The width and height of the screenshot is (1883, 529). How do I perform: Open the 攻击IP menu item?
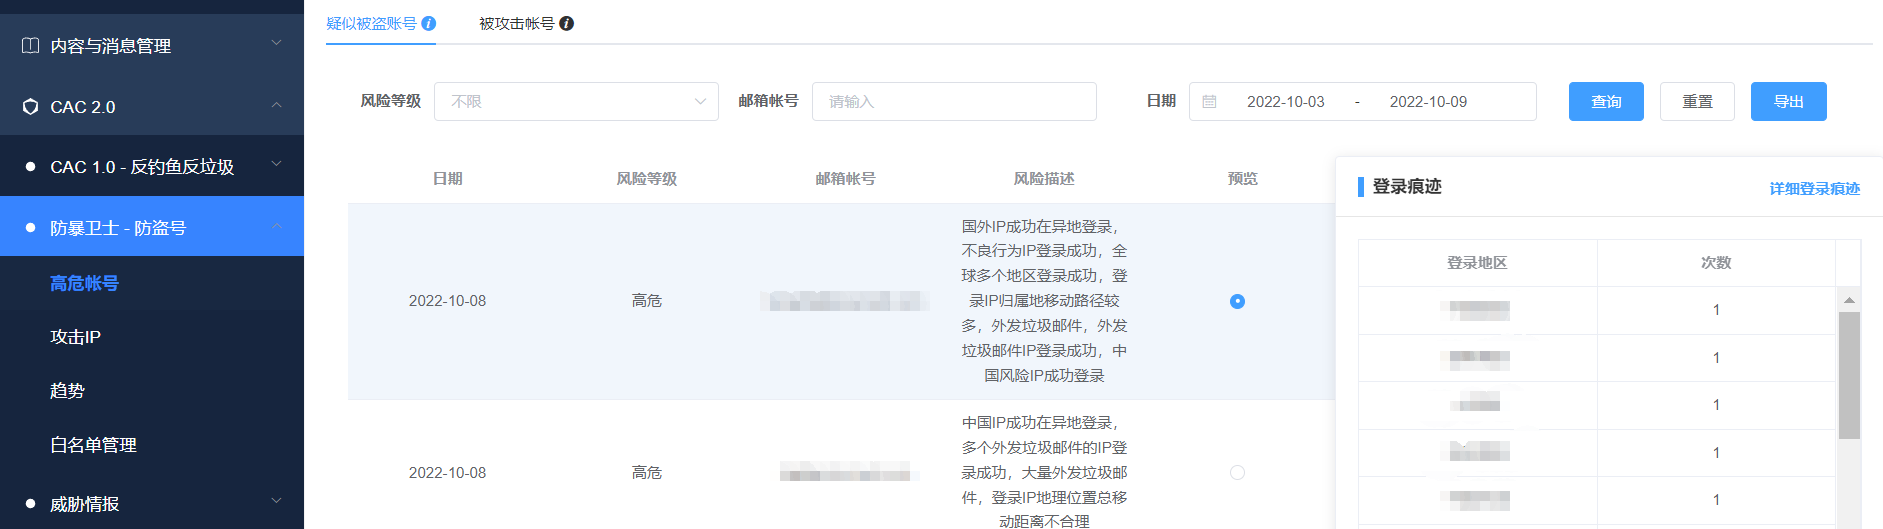pyautogui.click(x=75, y=337)
